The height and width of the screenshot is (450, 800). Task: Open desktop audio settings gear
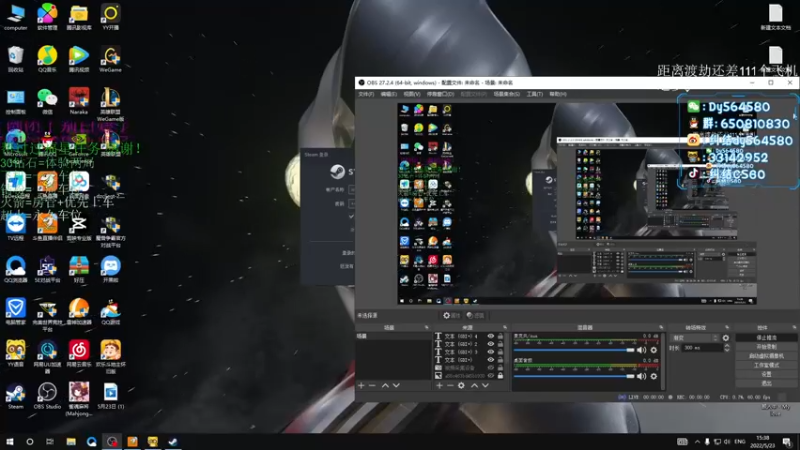[x=654, y=376]
